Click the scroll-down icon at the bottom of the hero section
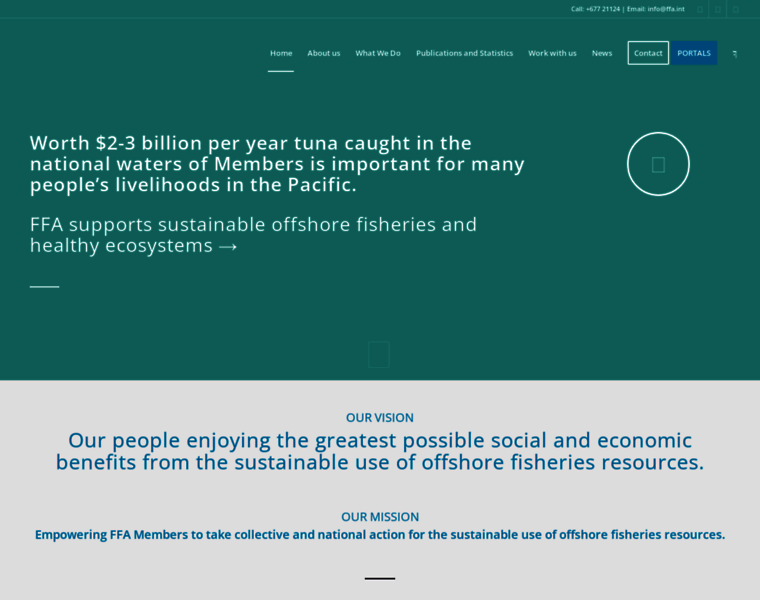 [x=379, y=354]
